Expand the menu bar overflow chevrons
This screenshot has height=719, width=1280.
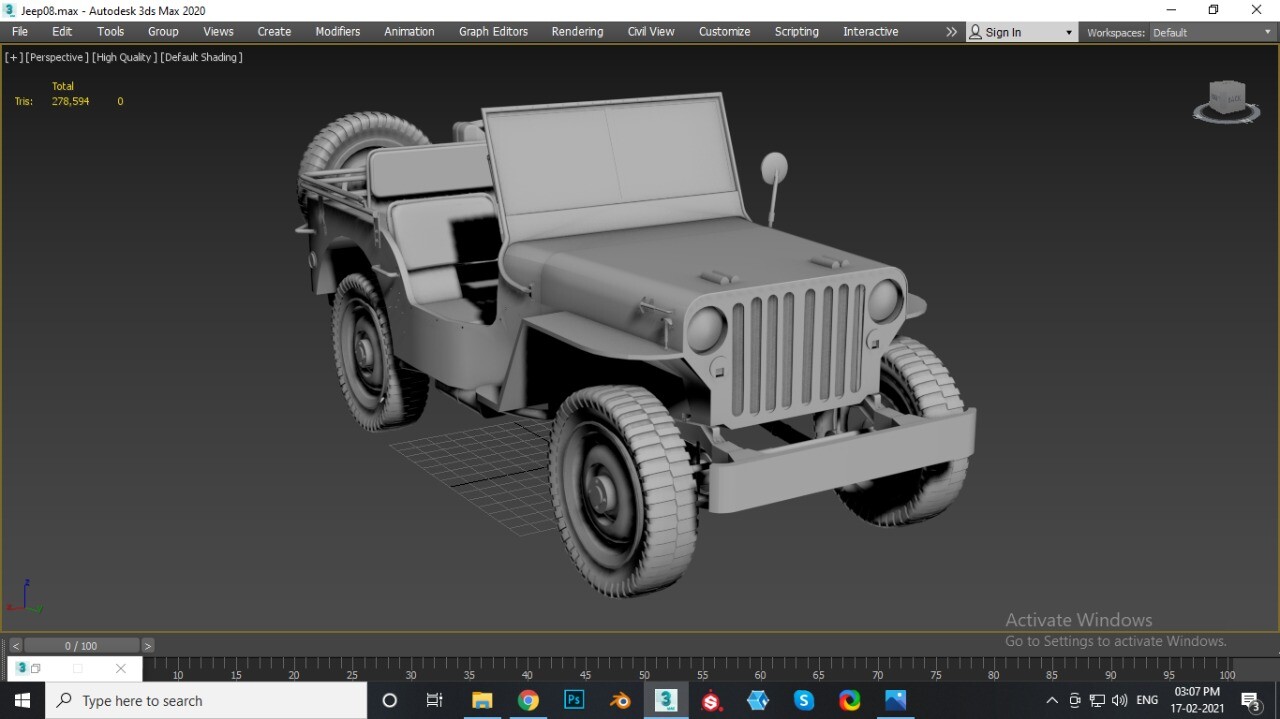(951, 32)
